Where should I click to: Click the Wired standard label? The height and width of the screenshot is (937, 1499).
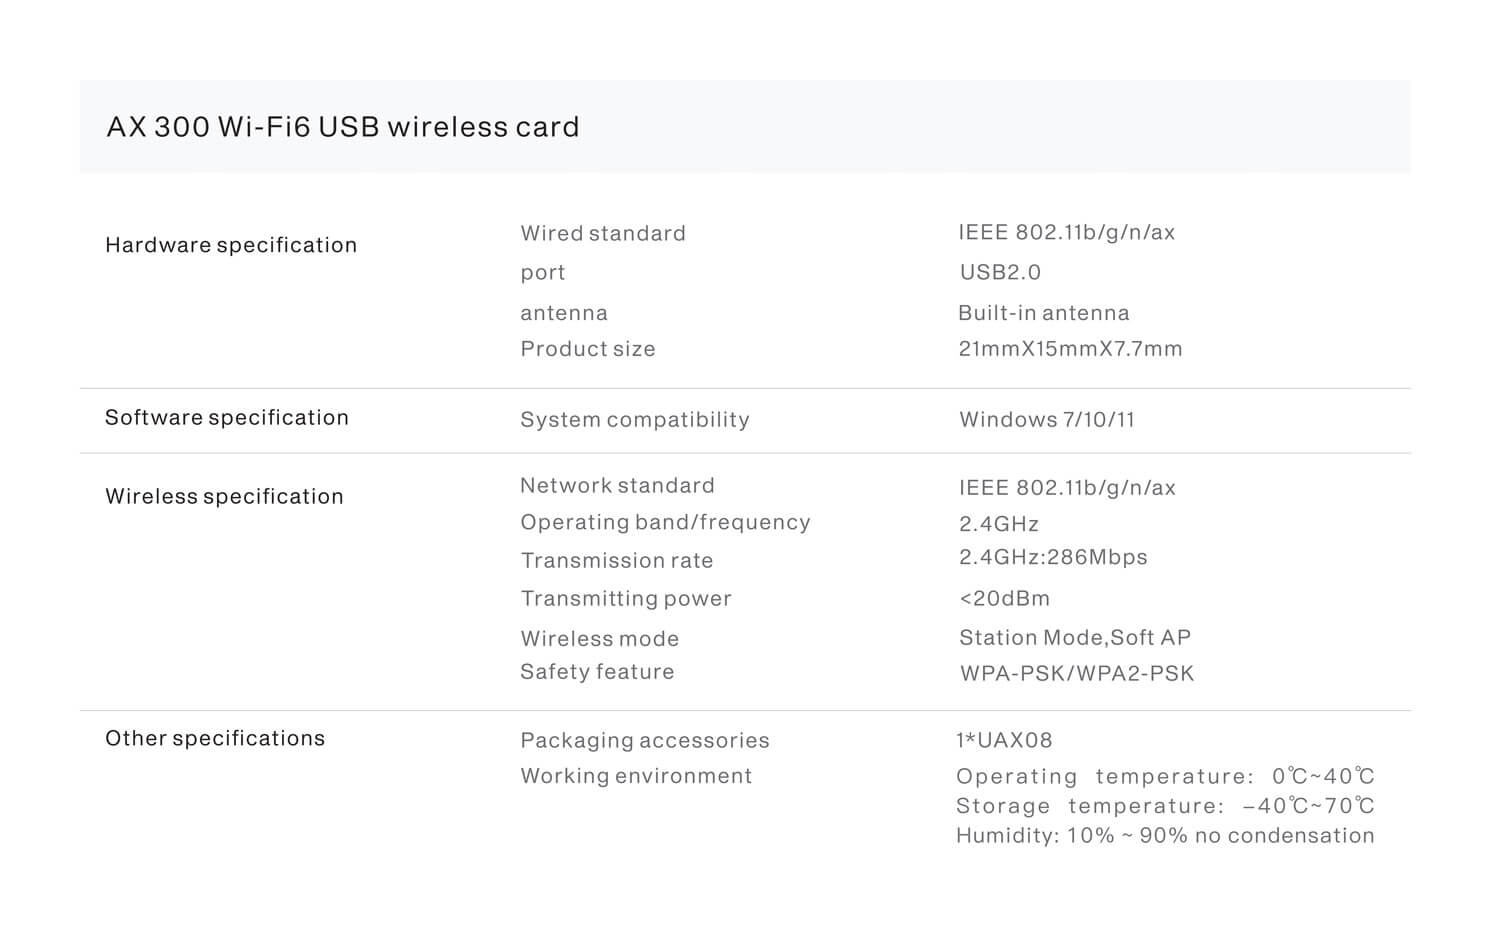pyautogui.click(x=603, y=233)
